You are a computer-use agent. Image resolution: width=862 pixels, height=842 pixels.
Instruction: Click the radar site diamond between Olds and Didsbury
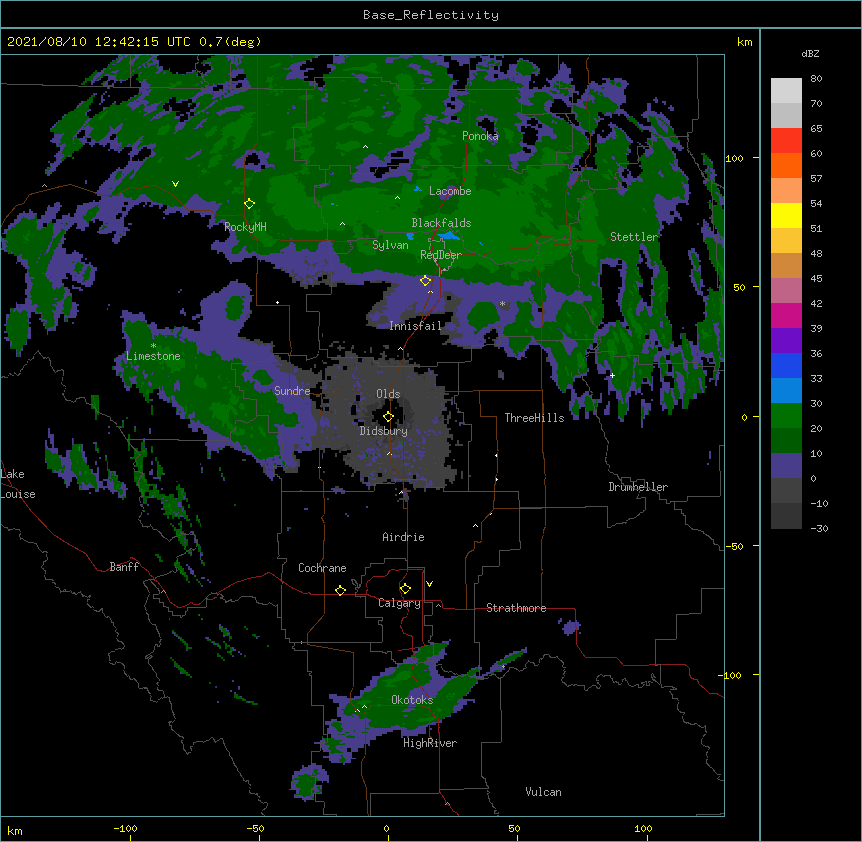pos(388,417)
